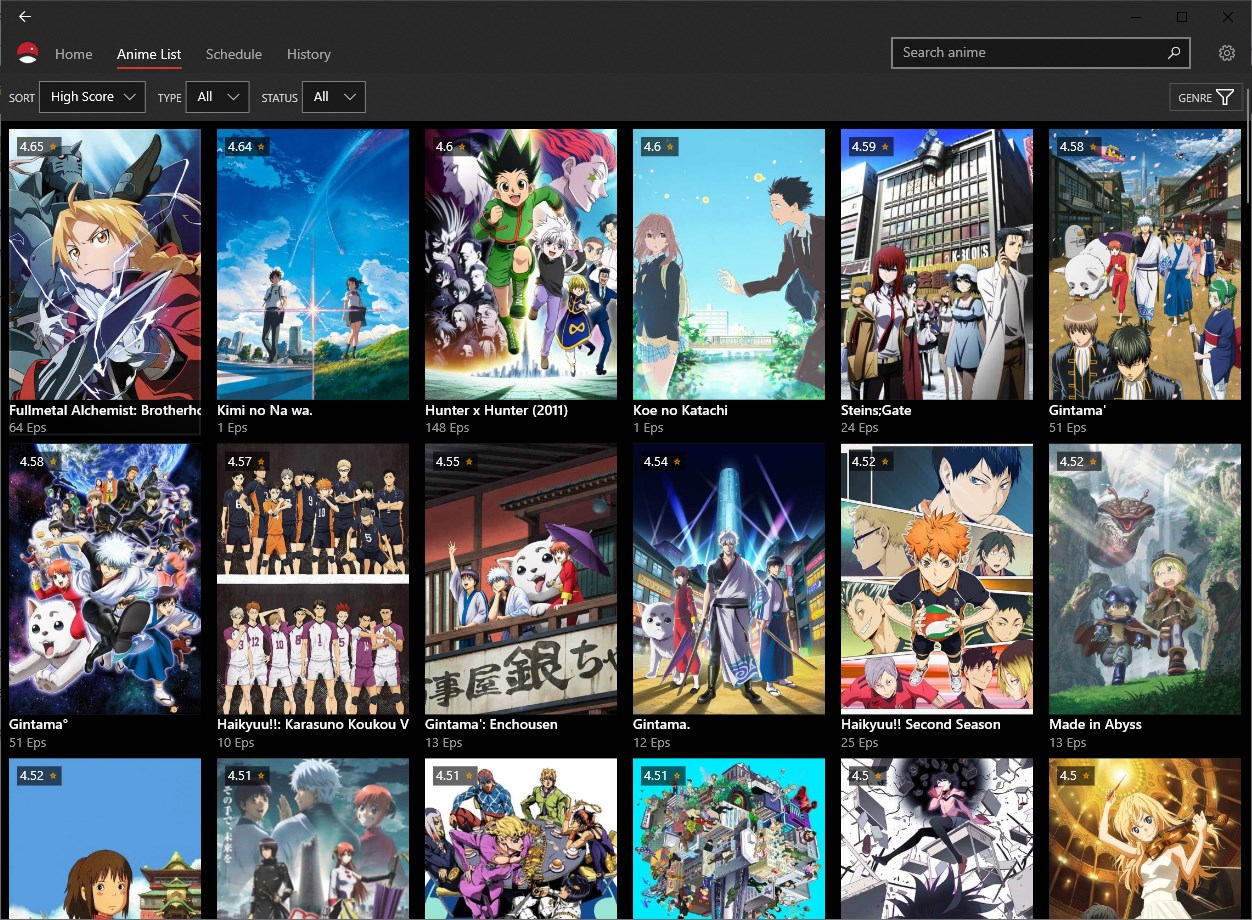Click the 4.55 score badge

pos(455,461)
